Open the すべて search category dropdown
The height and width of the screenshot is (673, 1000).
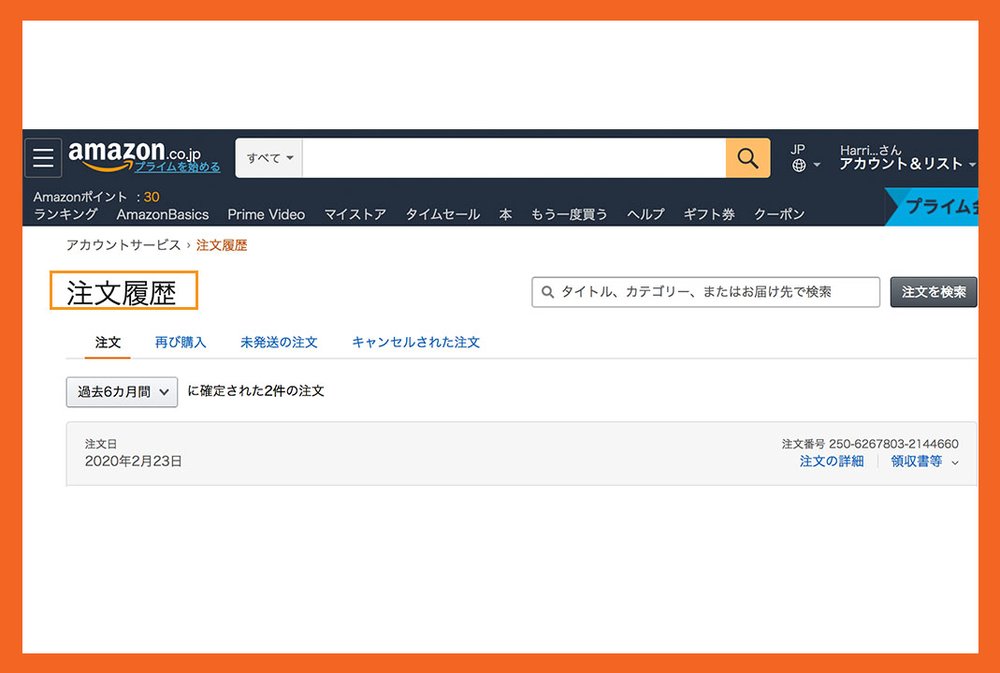click(270, 158)
